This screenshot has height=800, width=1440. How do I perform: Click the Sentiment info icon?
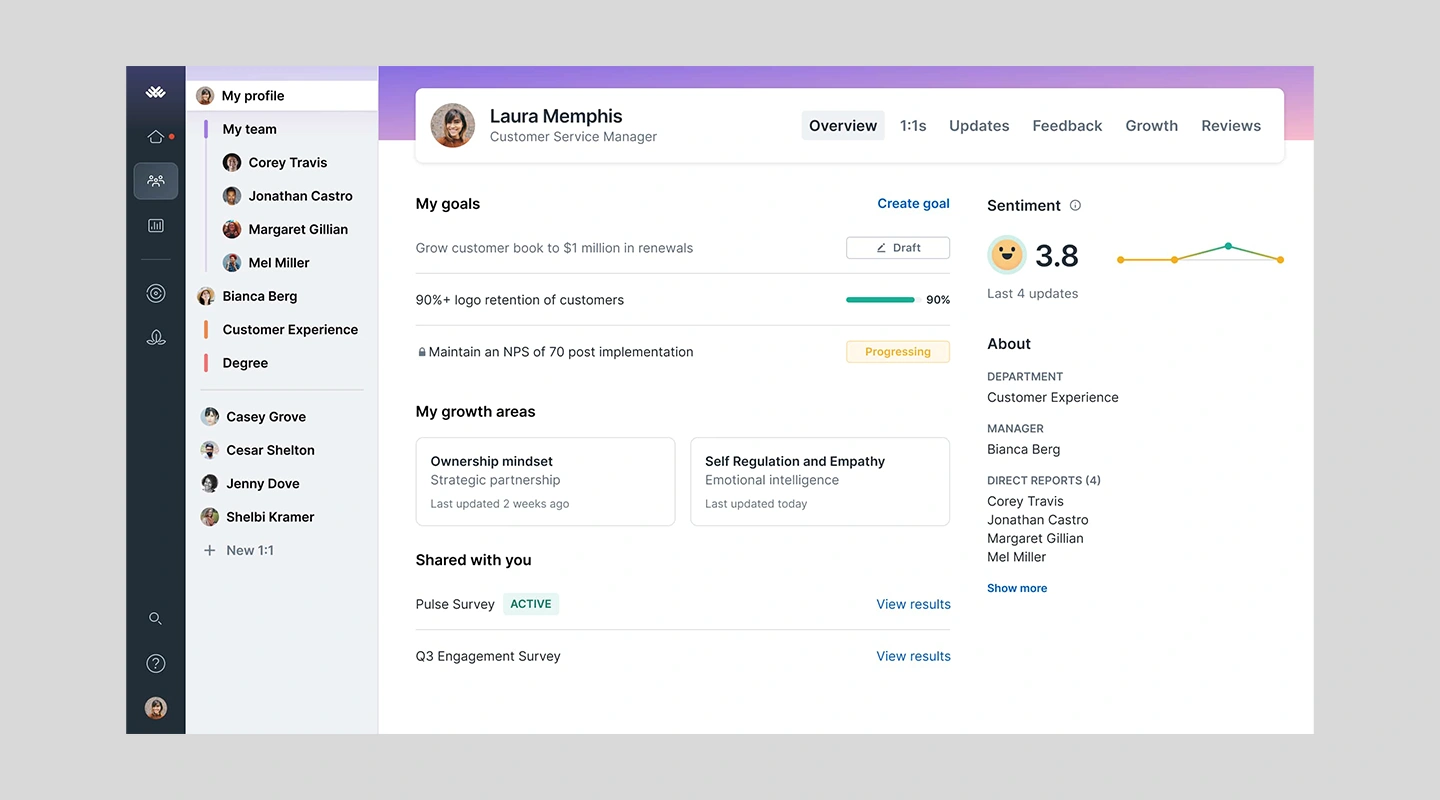(x=1075, y=205)
